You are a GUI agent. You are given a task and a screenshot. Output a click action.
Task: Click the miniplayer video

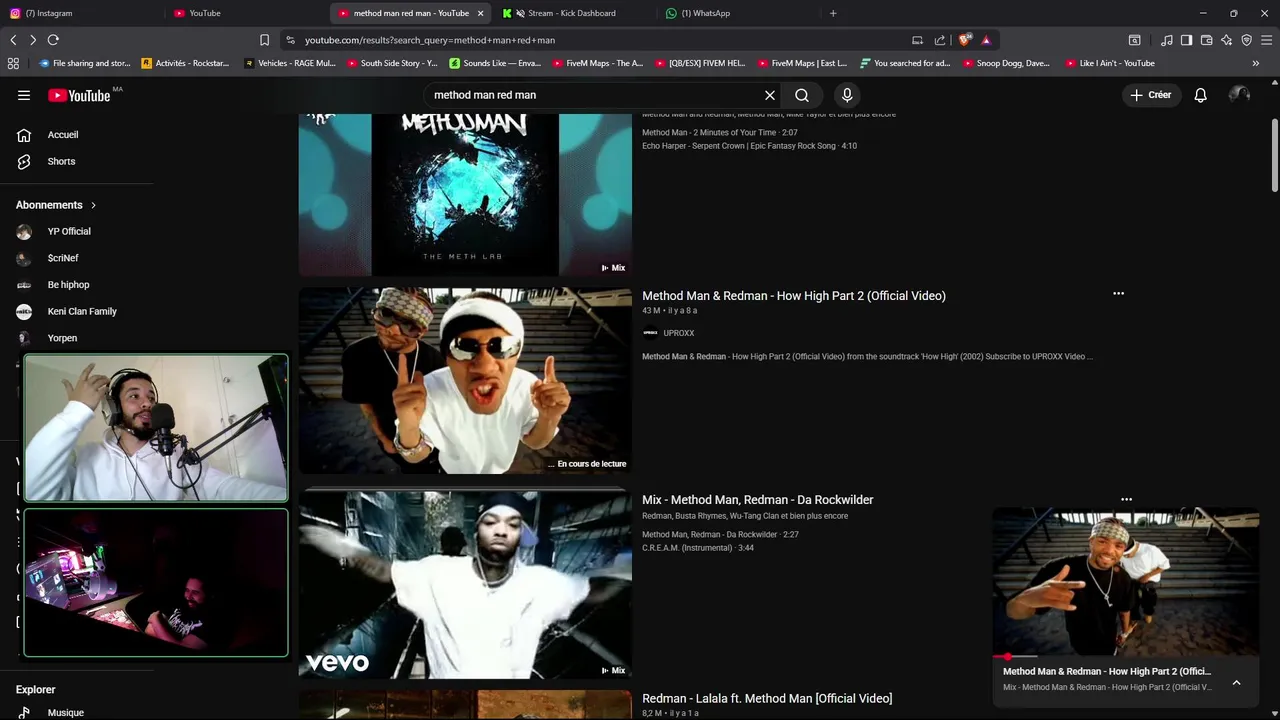point(1126,582)
